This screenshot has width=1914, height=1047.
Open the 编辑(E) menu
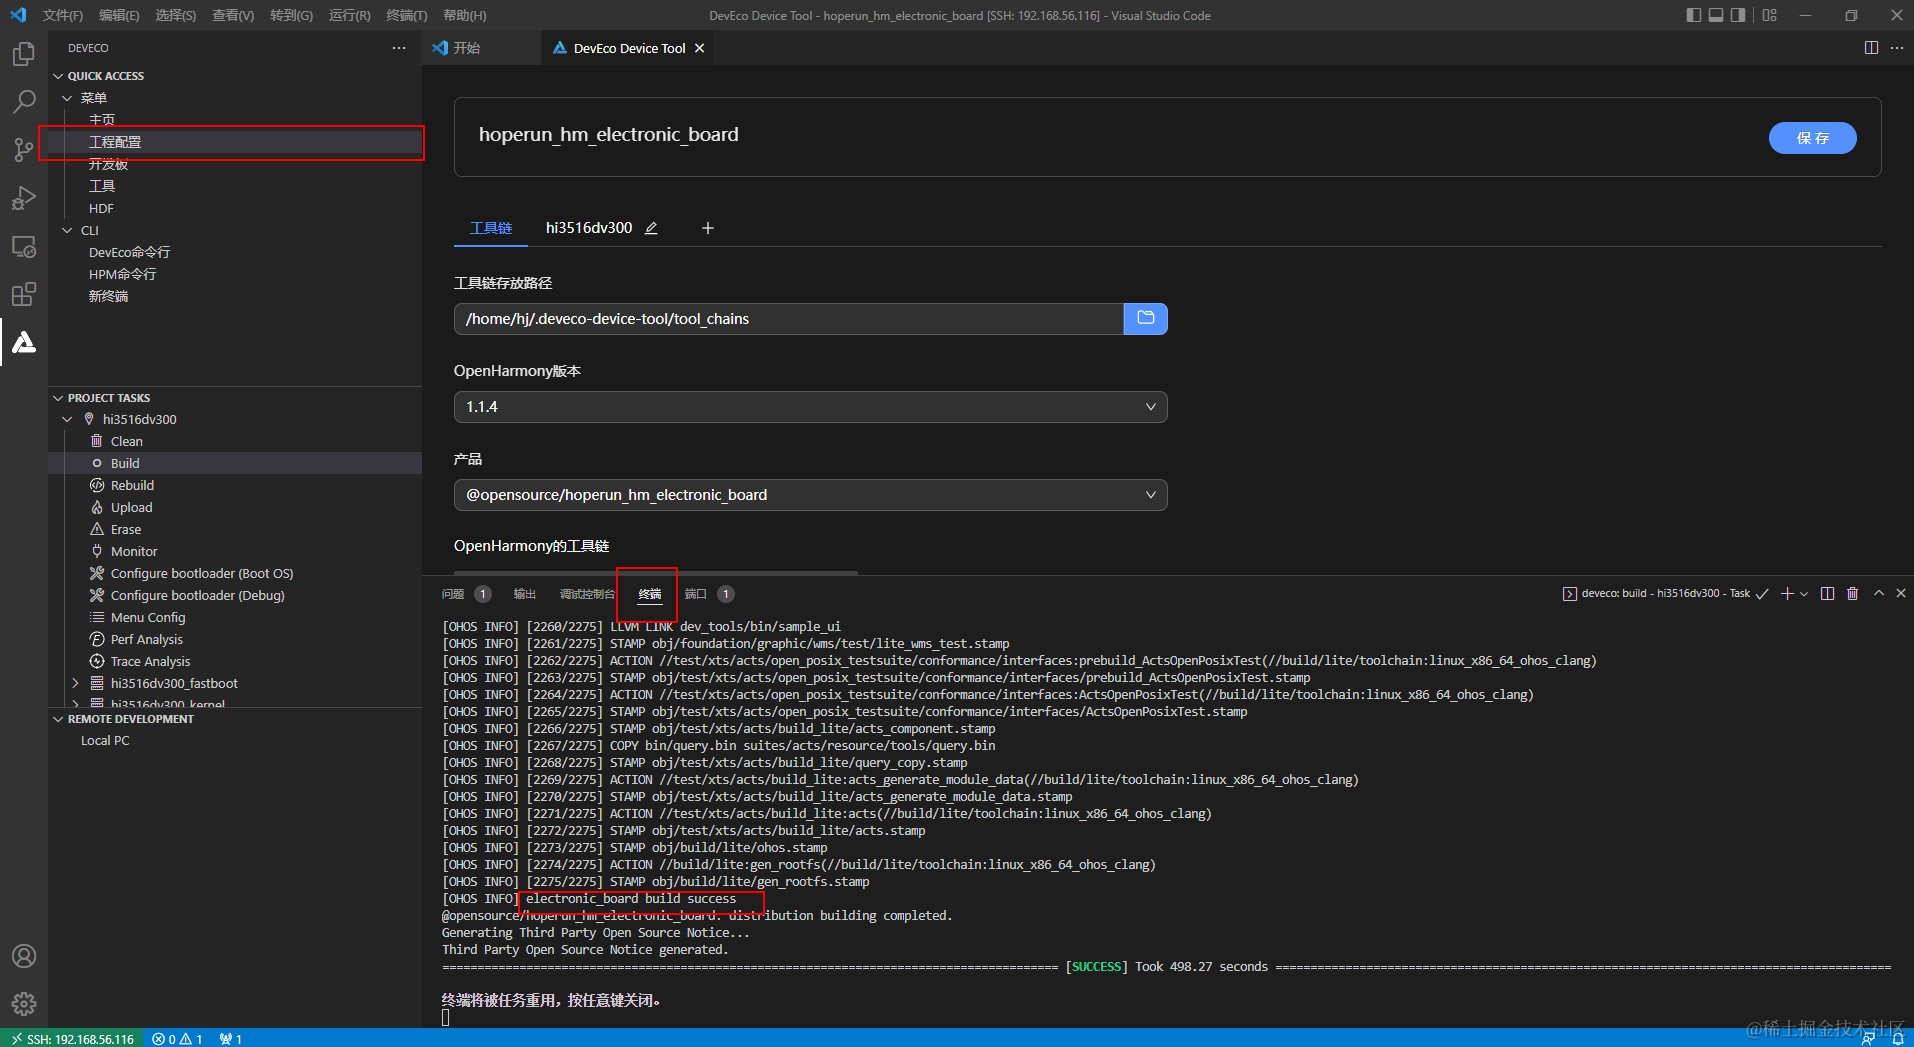(x=119, y=15)
